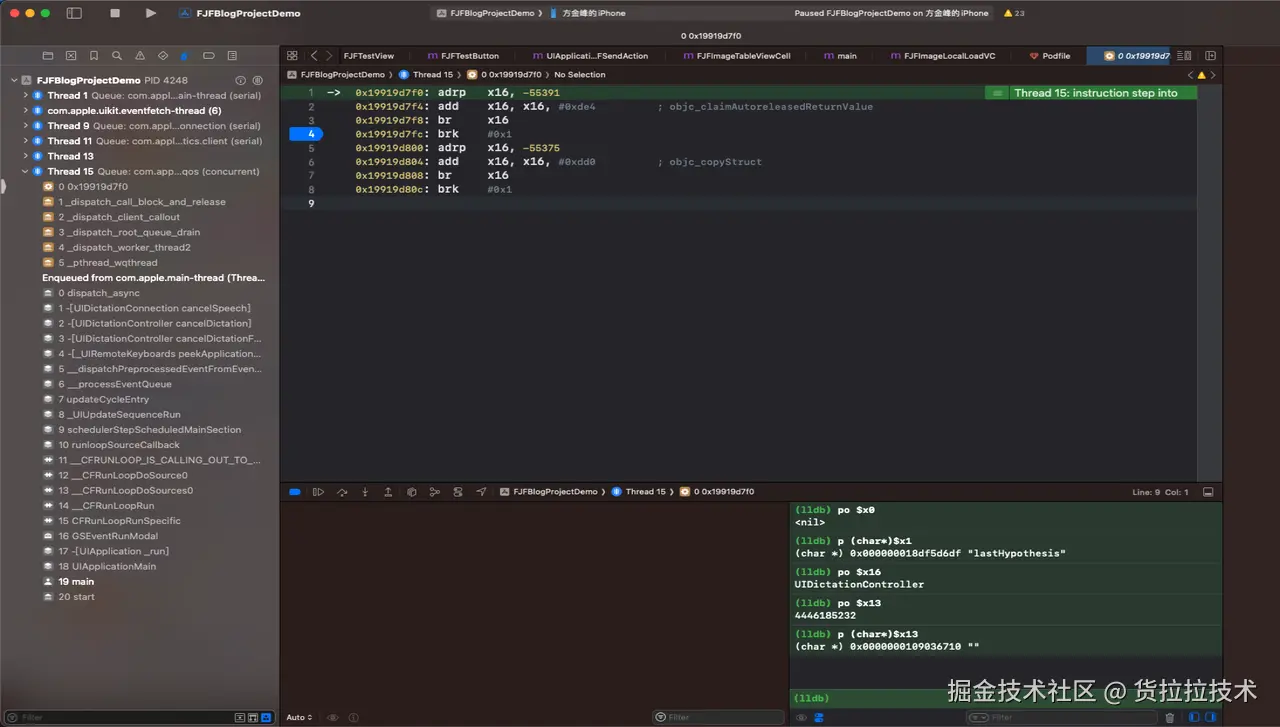Click the Step Over debug button
Image resolution: width=1280 pixels, height=727 pixels.
pyautogui.click(x=342, y=492)
